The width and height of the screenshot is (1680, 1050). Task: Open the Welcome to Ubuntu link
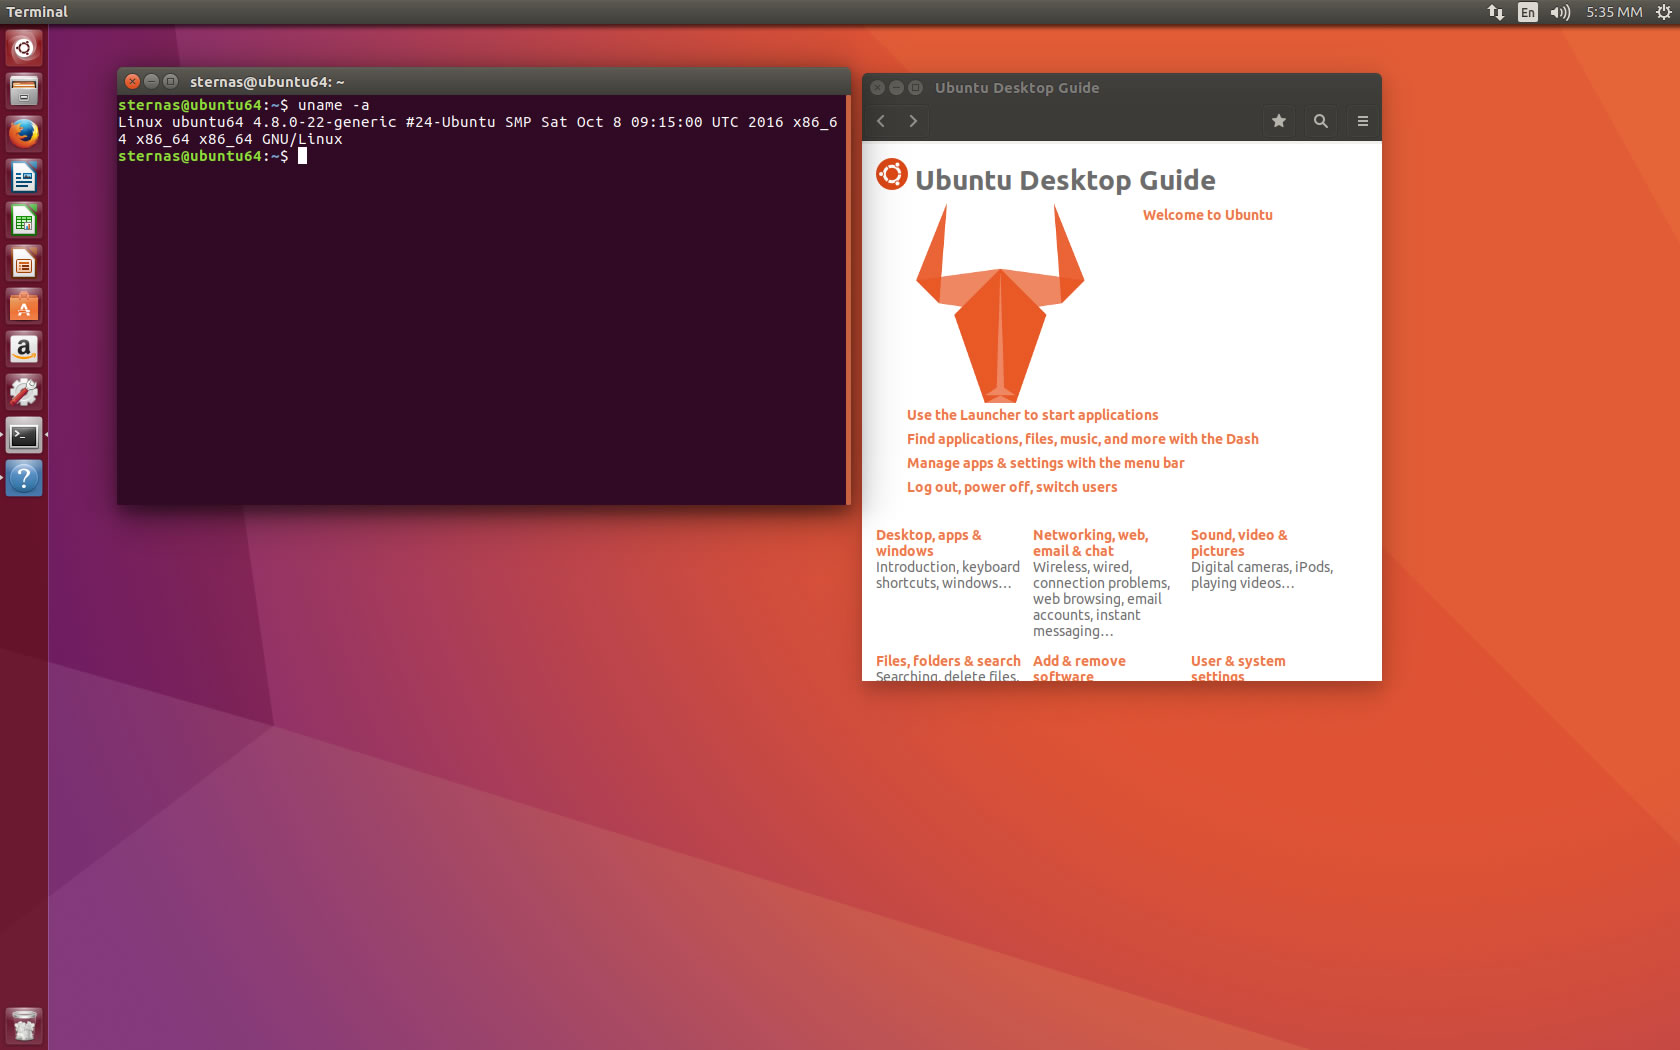point(1207,215)
